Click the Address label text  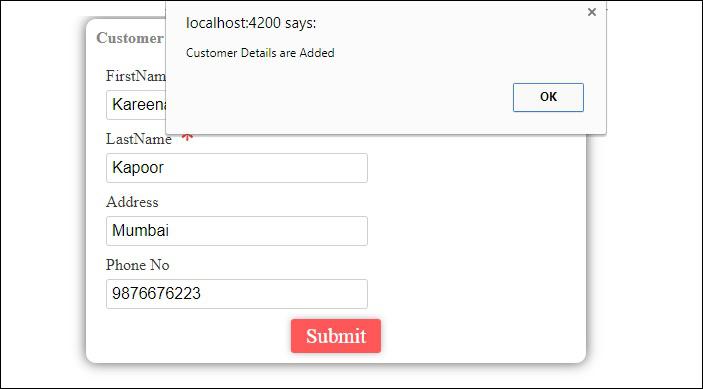(132, 202)
